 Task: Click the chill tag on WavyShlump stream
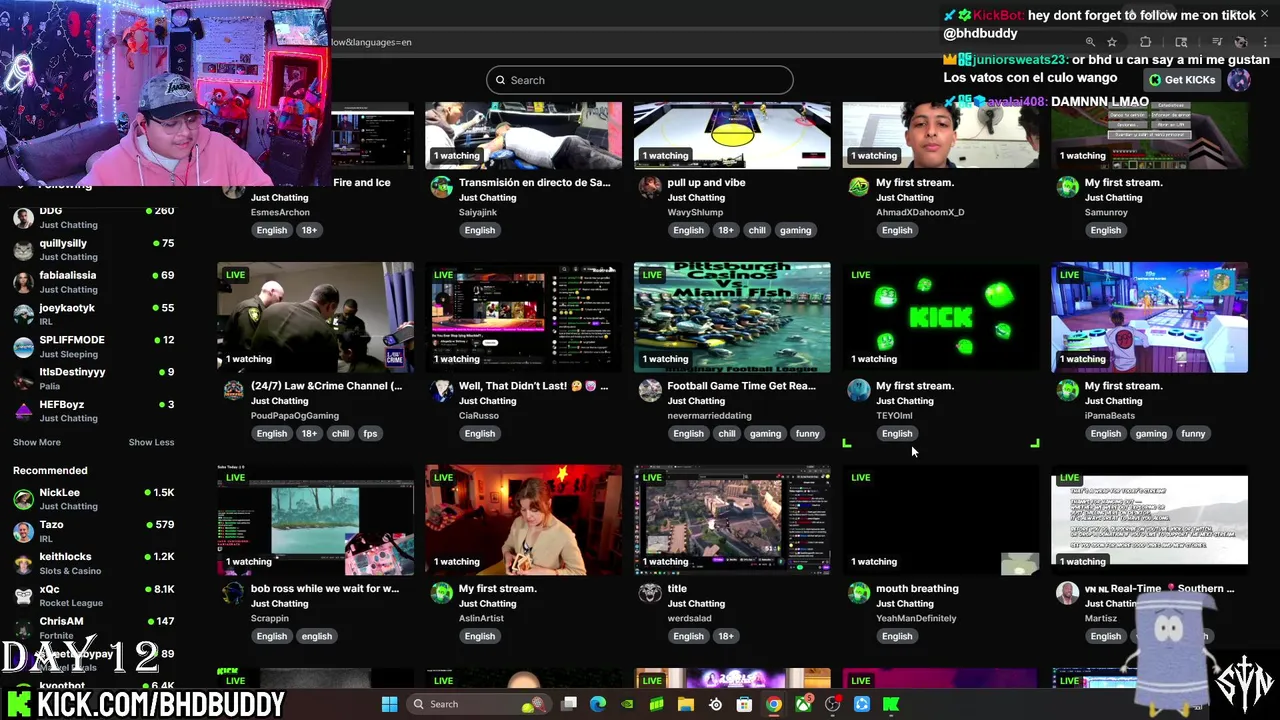click(757, 230)
